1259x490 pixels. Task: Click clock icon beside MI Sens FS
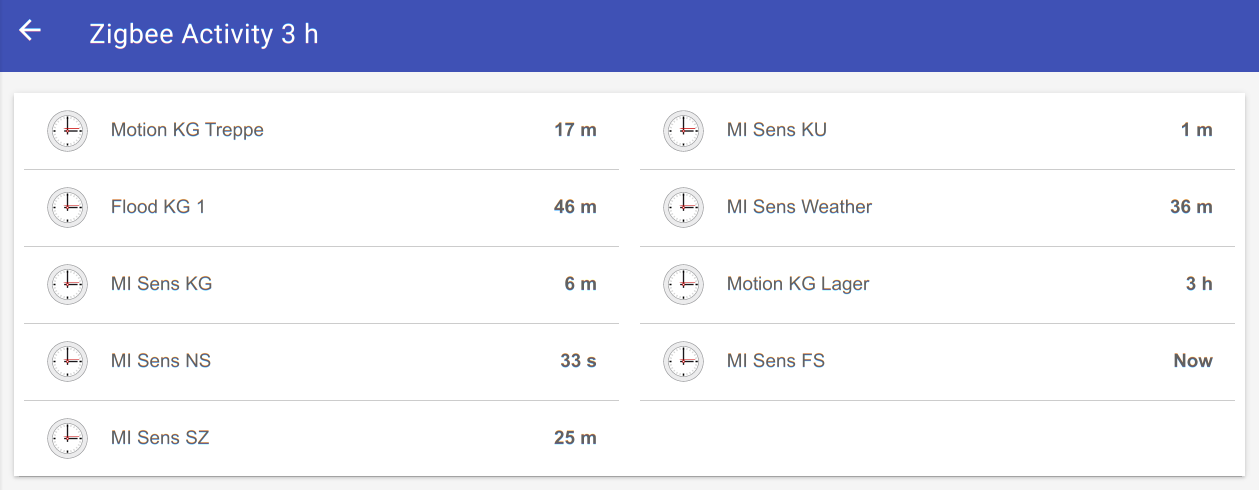[684, 362]
